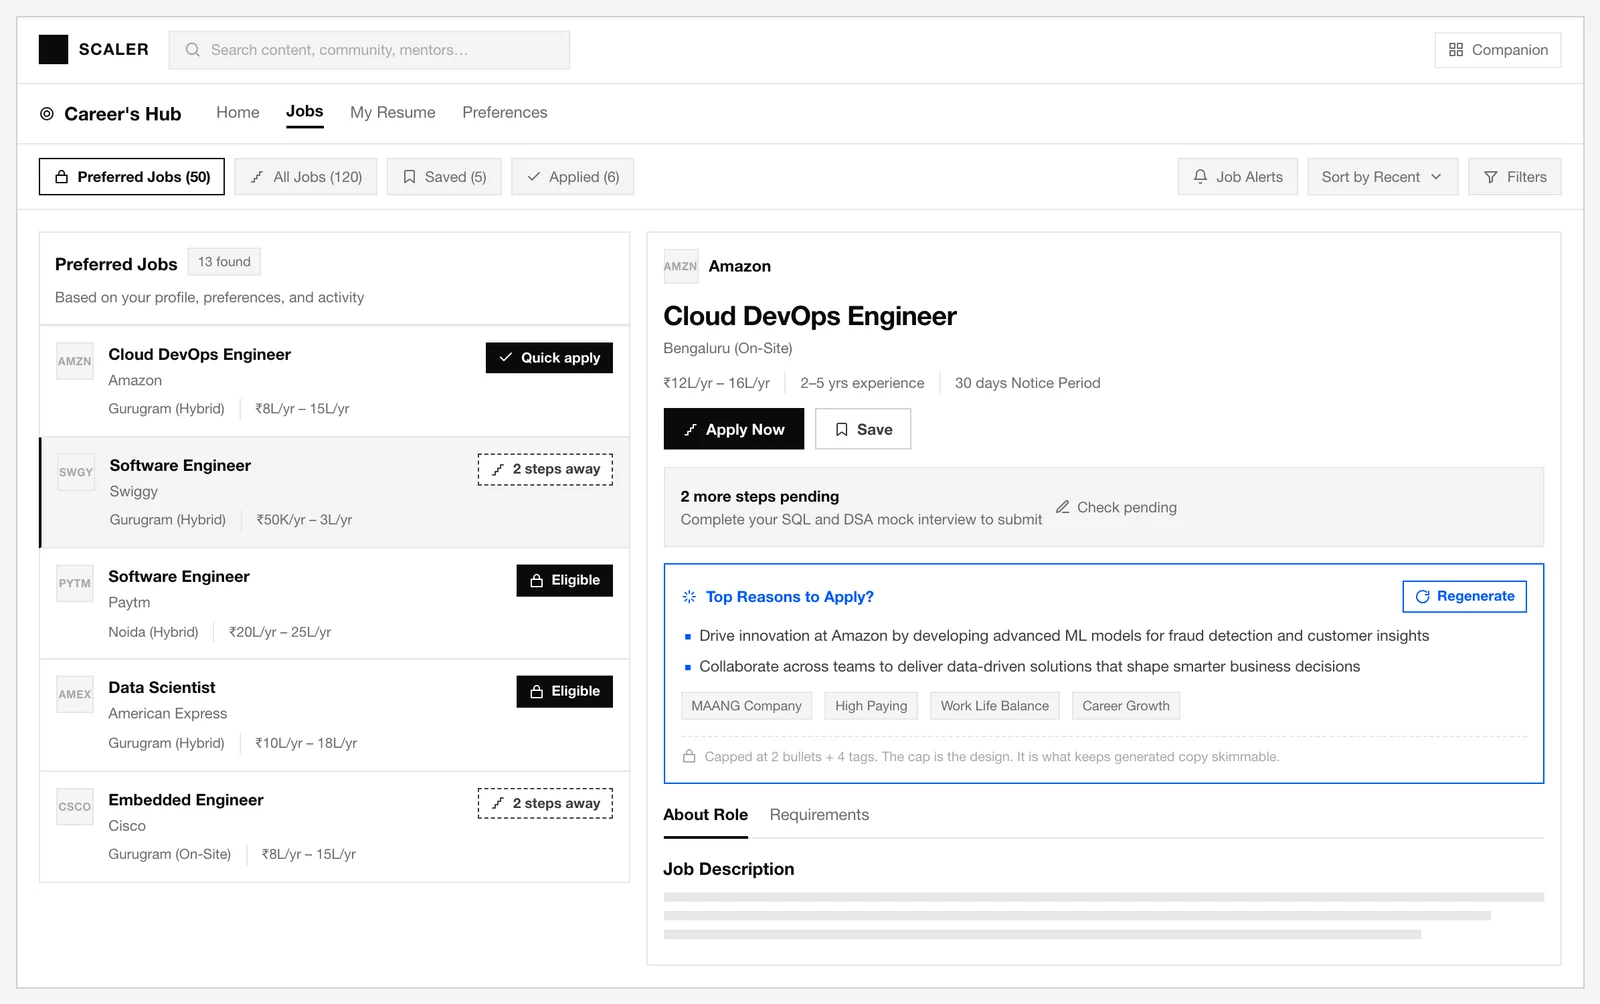Click Eligible badge on American Express job

click(x=565, y=691)
